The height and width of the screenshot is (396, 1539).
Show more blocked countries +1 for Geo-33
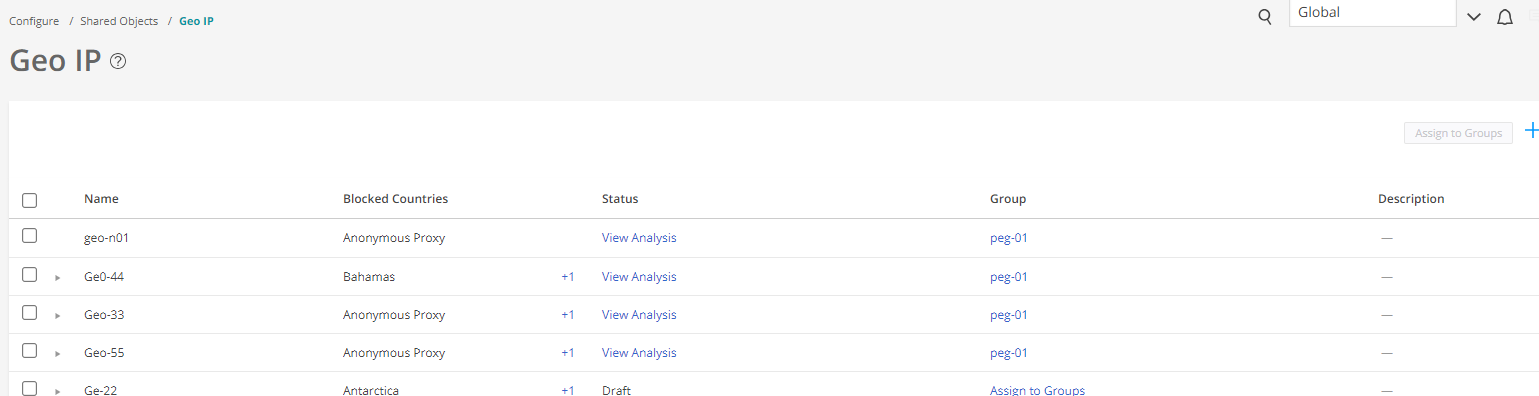568,314
